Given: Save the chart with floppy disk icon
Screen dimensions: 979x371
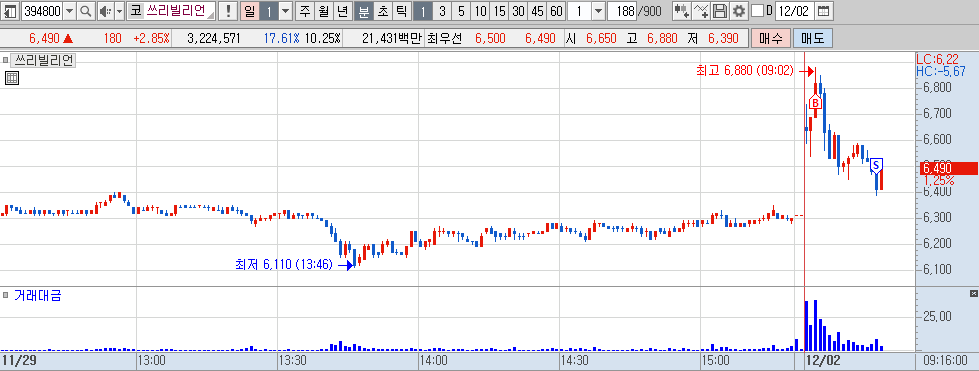Looking at the screenshot, I should pyautogui.click(x=720, y=11).
